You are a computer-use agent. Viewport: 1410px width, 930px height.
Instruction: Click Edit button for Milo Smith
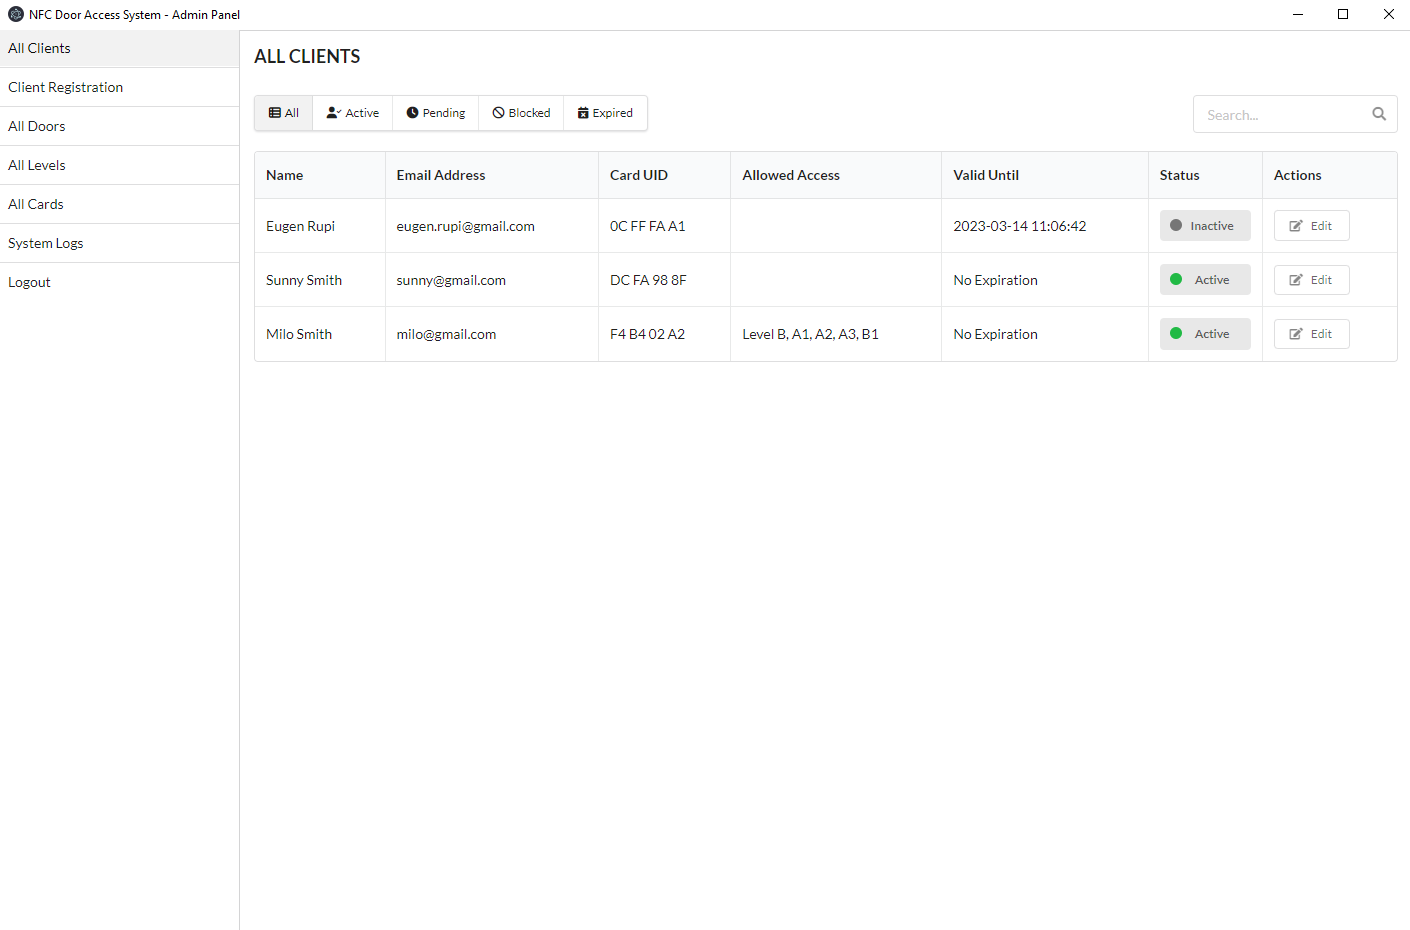point(1311,334)
